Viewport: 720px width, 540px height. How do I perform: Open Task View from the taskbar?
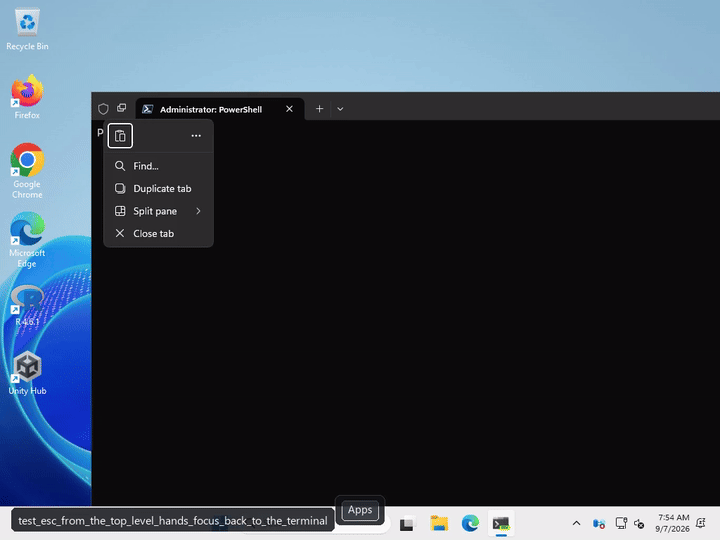pos(407,523)
